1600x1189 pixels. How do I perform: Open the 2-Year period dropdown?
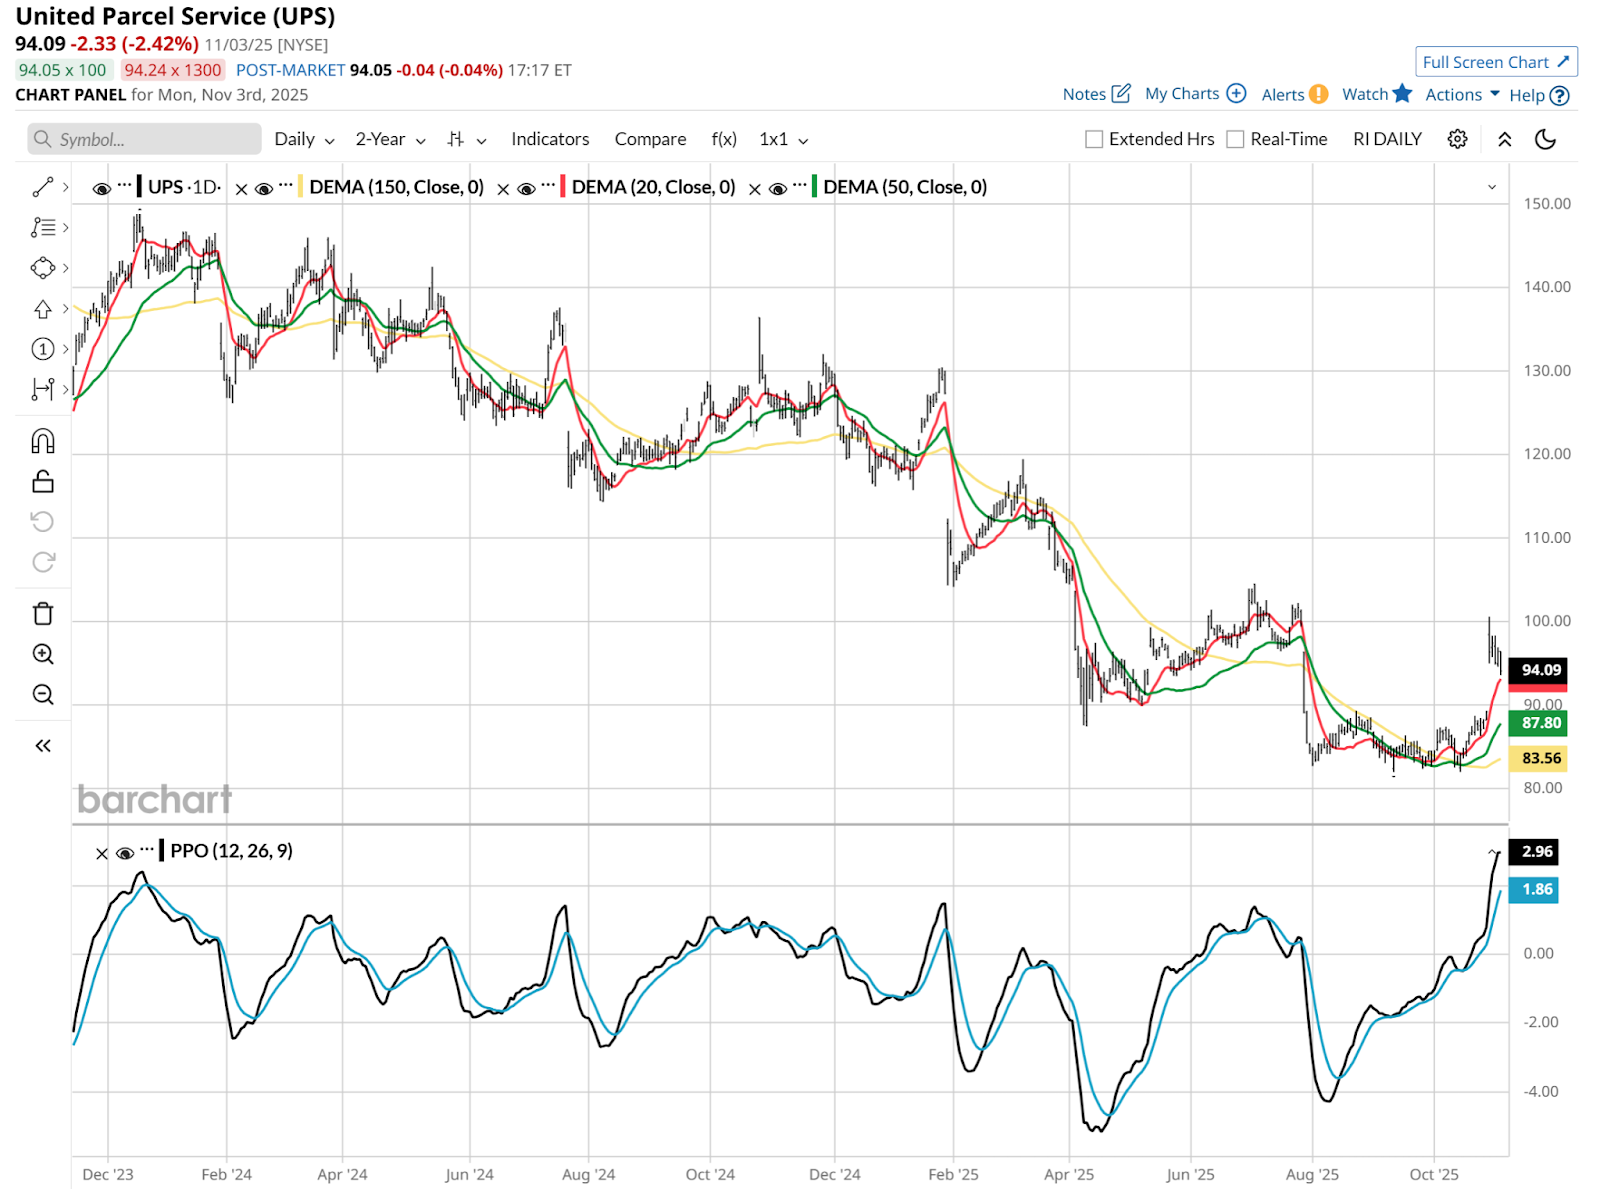click(x=391, y=139)
